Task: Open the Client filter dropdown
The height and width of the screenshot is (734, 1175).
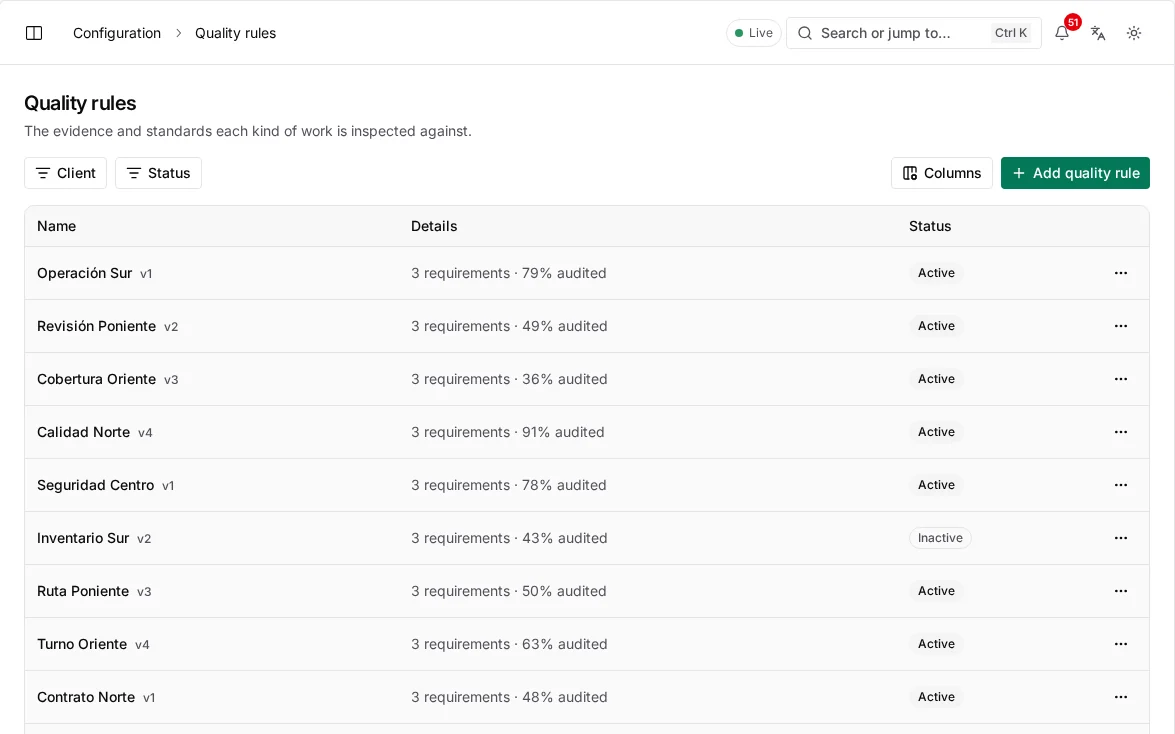Action: coord(65,173)
